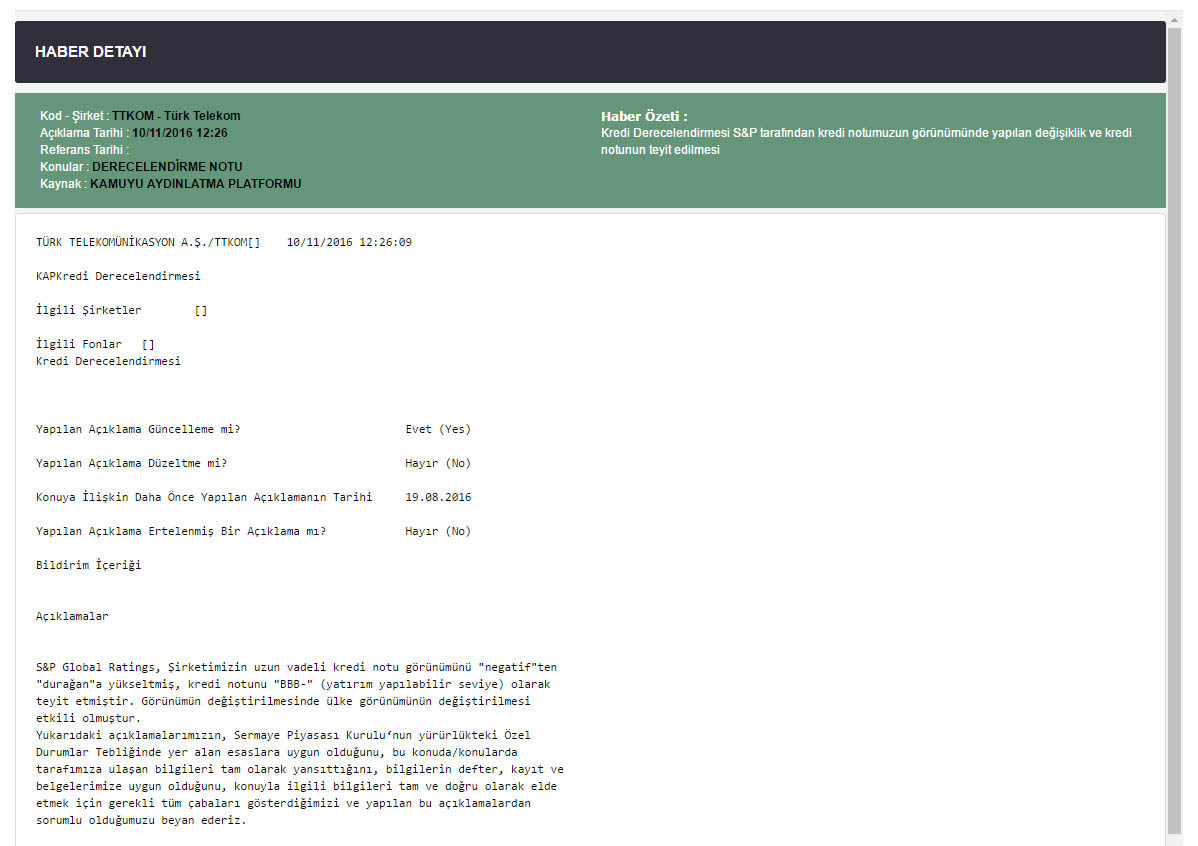Click the Bildirim İçeriği heading
The height and width of the screenshot is (846, 1198).
tap(89, 566)
